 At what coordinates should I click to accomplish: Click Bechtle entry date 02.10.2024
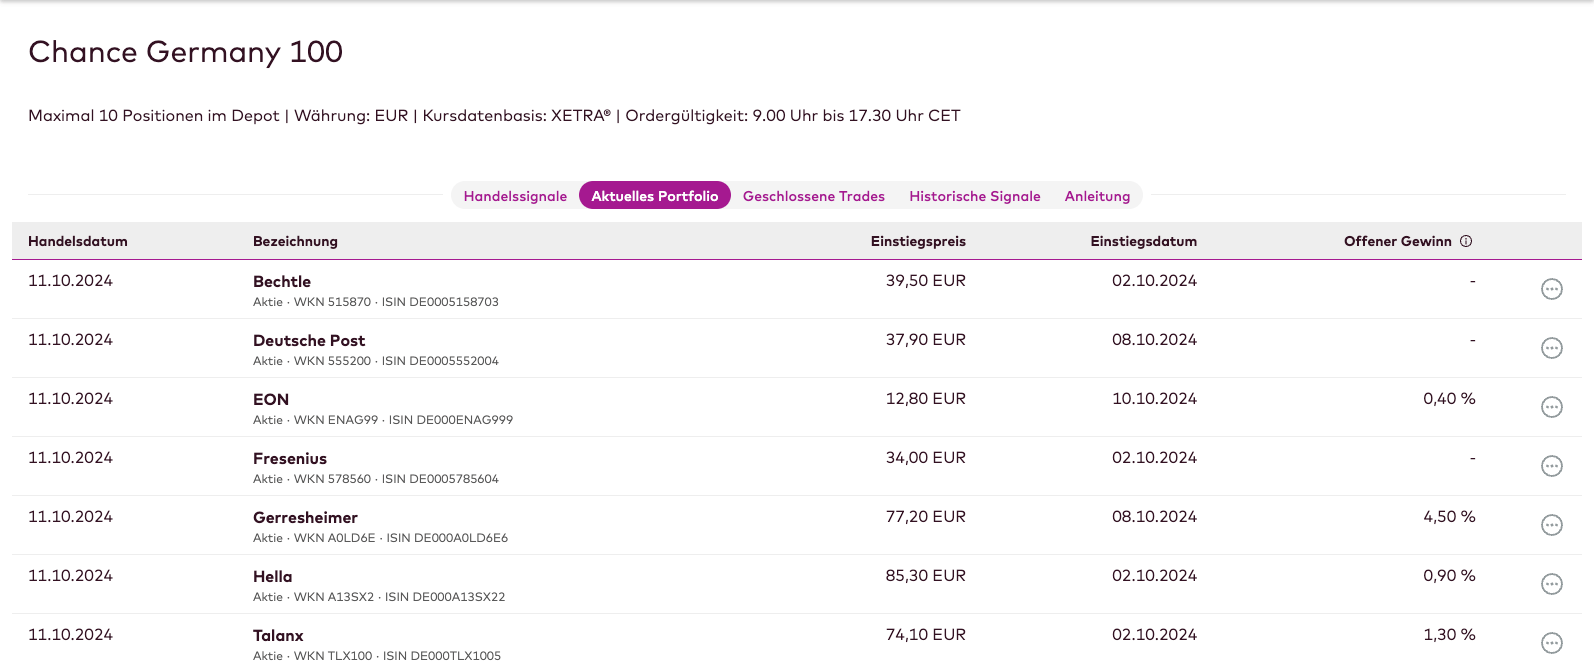pyautogui.click(x=1154, y=281)
